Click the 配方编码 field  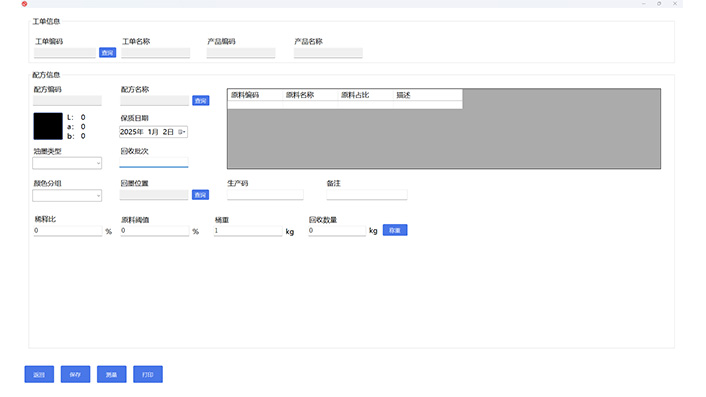click(68, 100)
